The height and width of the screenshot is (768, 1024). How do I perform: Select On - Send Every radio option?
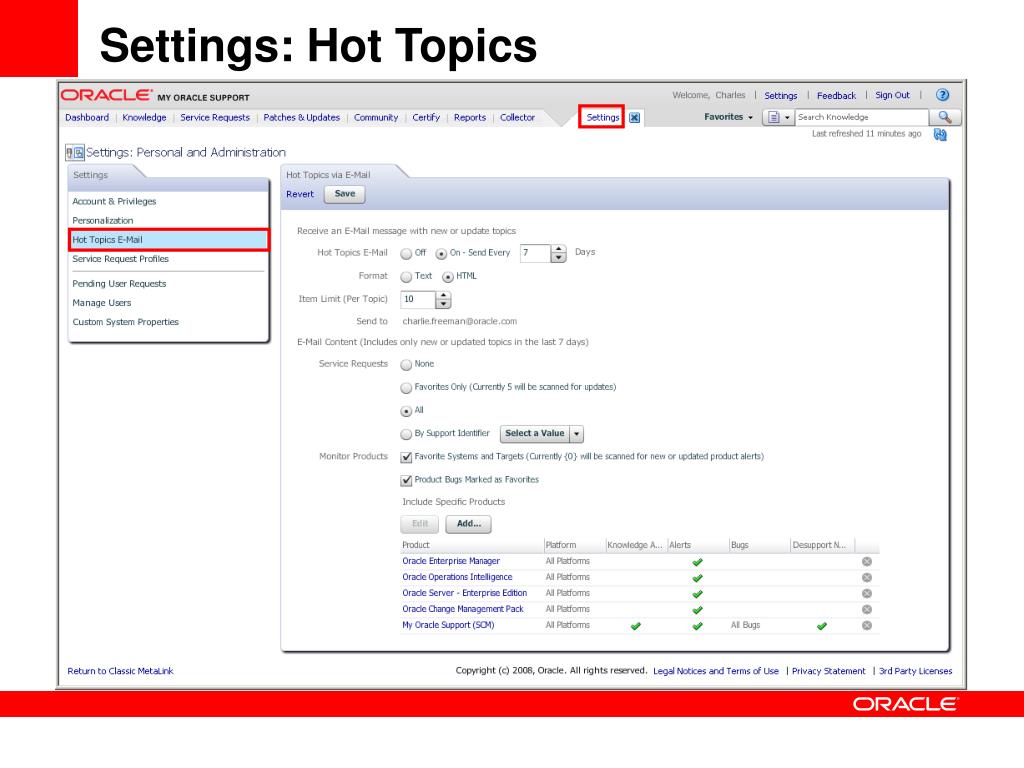tap(441, 253)
